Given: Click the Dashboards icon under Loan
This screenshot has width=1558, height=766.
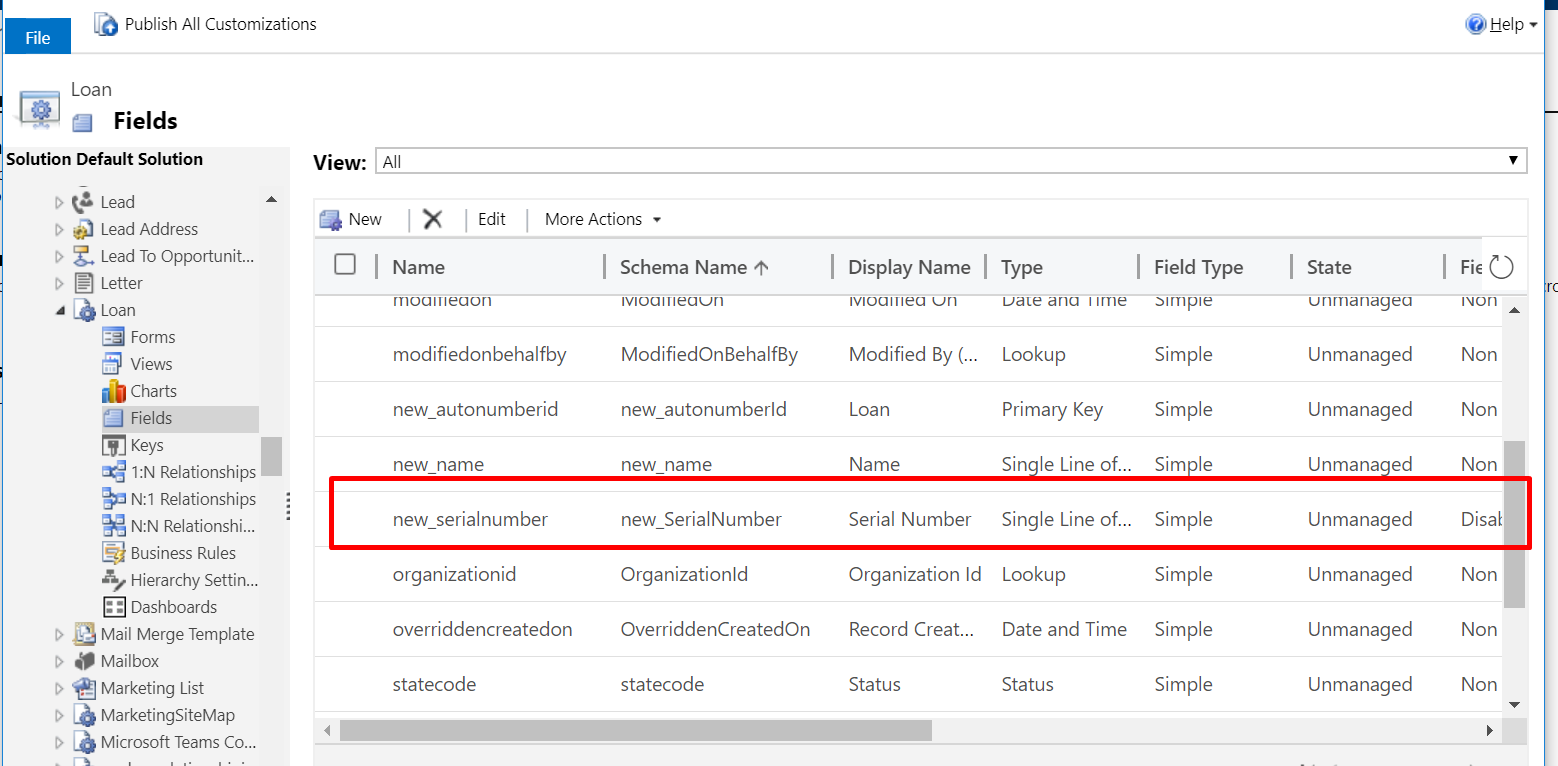Looking at the screenshot, I should [113, 607].
